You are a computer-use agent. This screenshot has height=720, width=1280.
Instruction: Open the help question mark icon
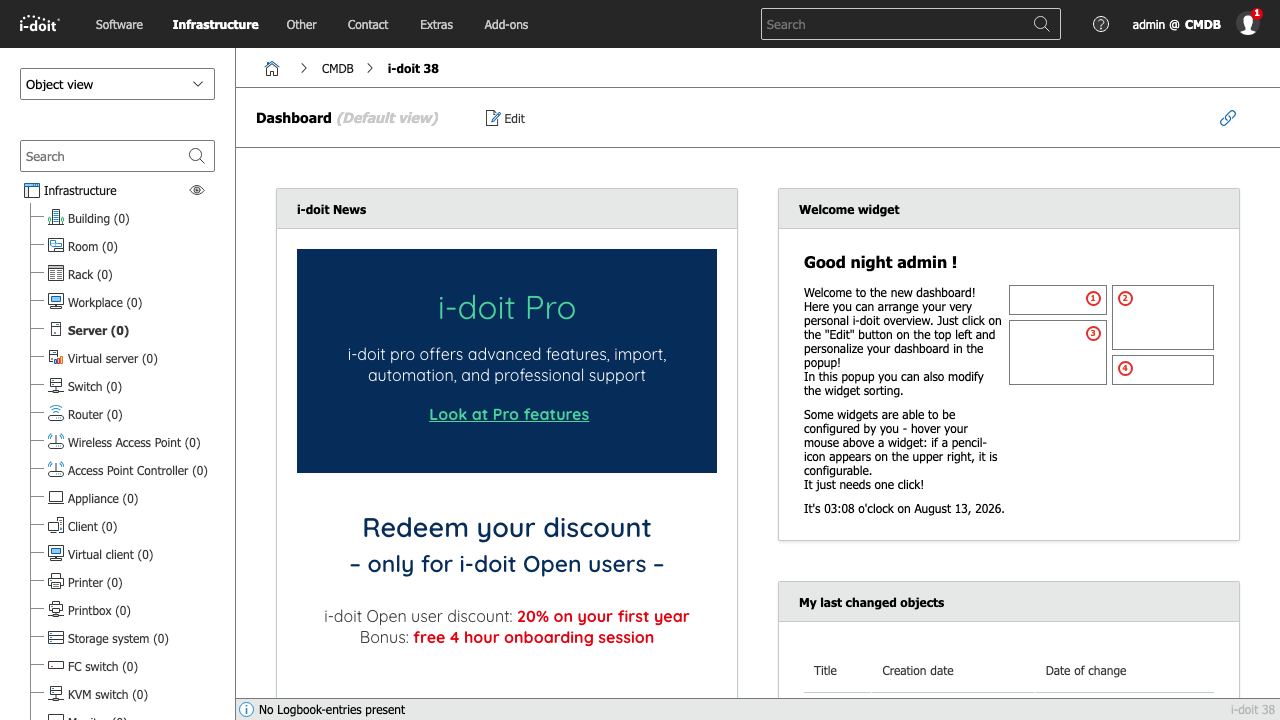(x=1101, y=24)
